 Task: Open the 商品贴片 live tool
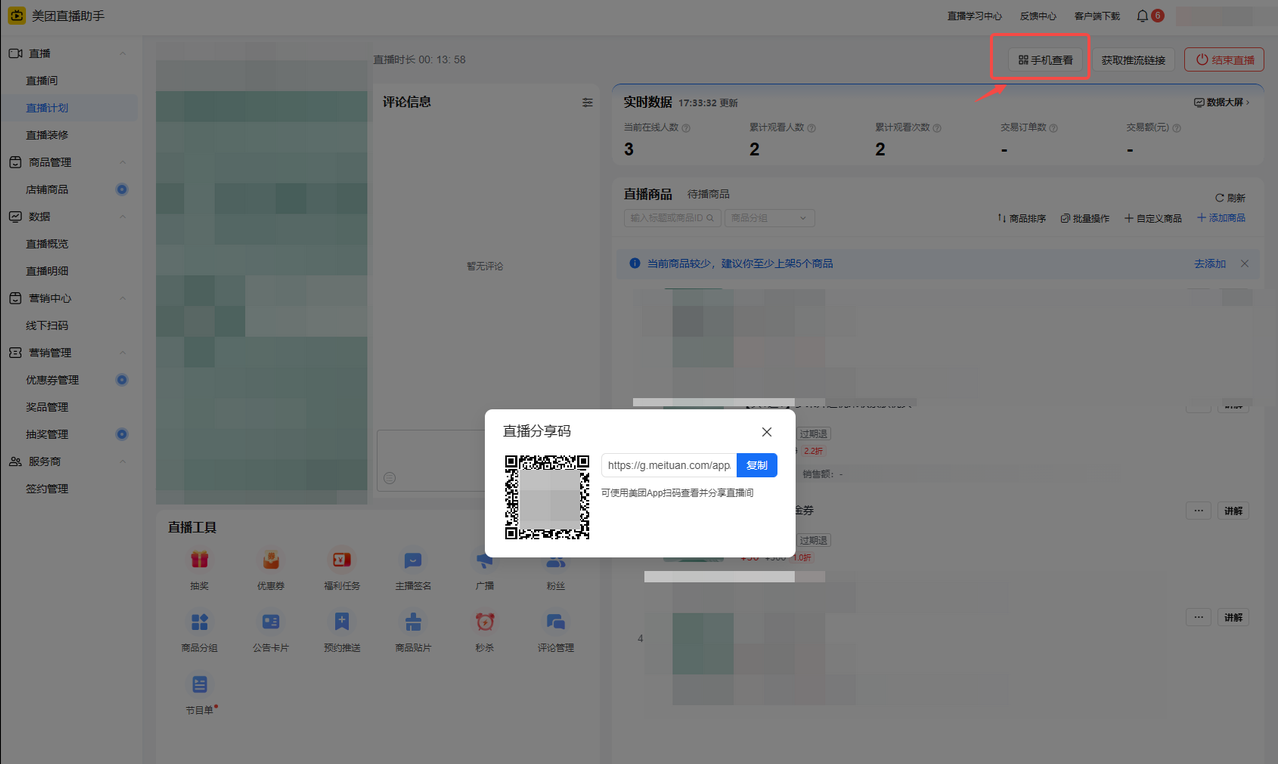(413, 622)
